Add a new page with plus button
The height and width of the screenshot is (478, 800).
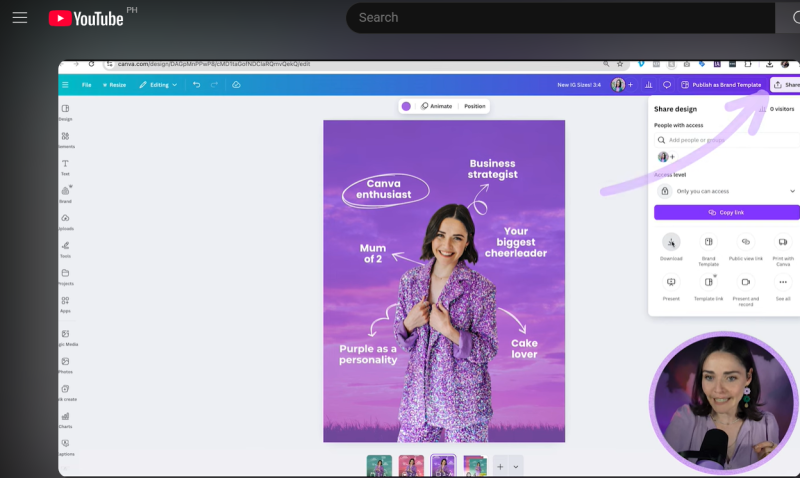[x=500, y=466]
